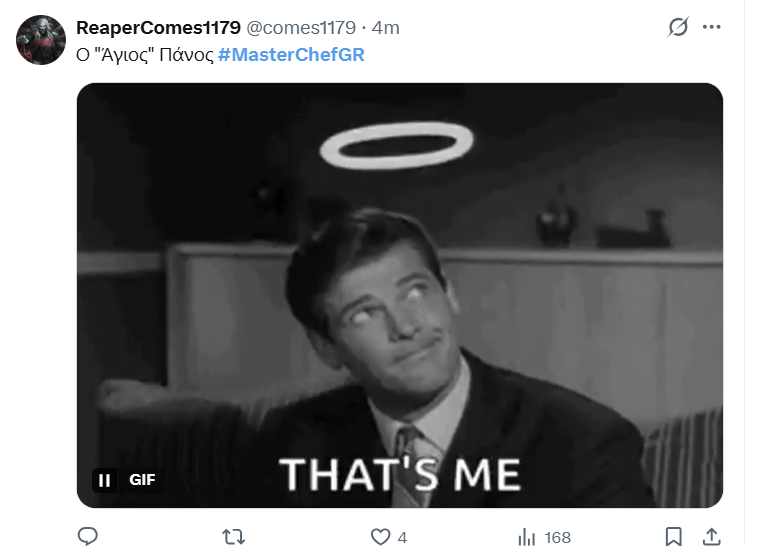
Task: Open the #MasterChefGR hashtag
Action: pos(291,54)
